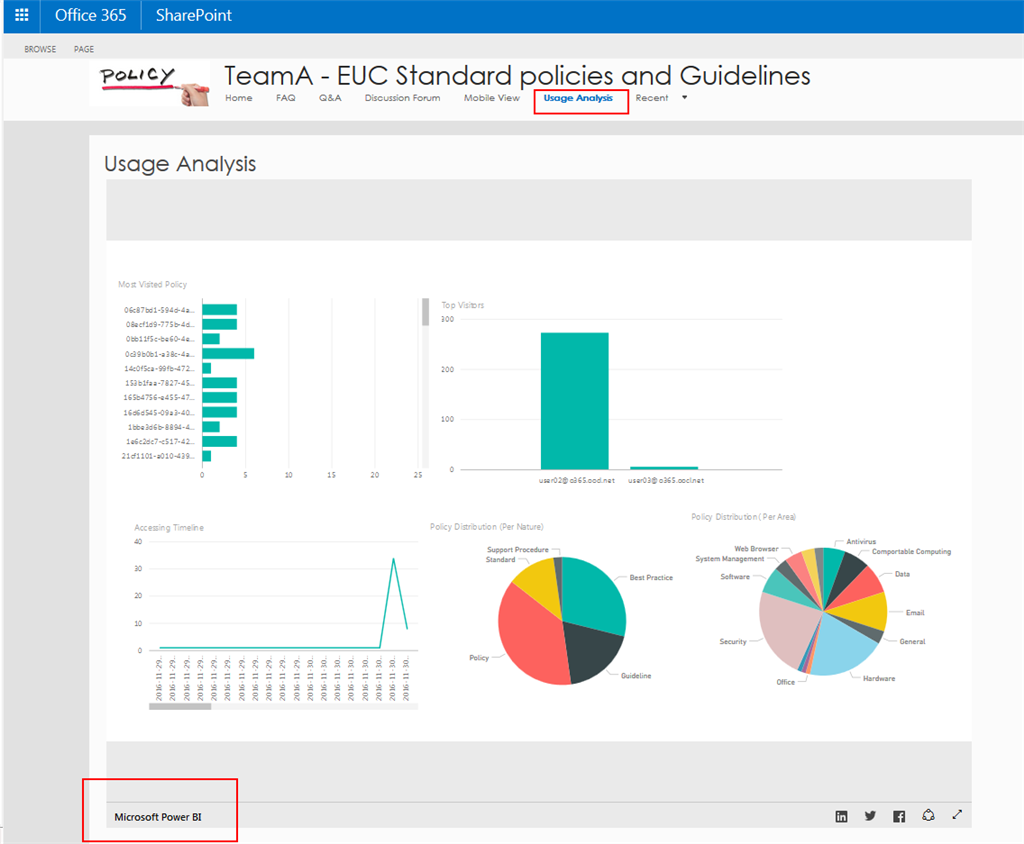The height and width of the screenshot is (844, 1024).
Task: Click the Office 365 header link
Action: pyautogui.click(x=90, y=15)
